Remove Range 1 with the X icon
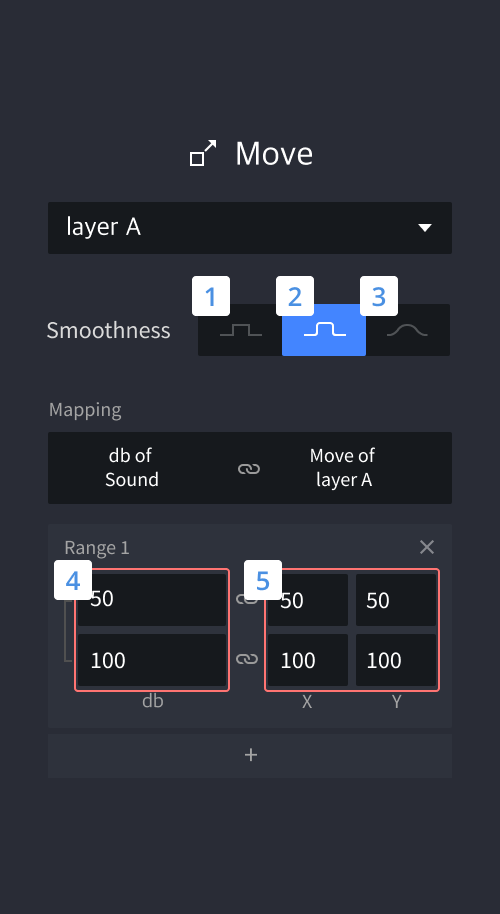This screenshot has height=914, width=500. pos(427,547)
